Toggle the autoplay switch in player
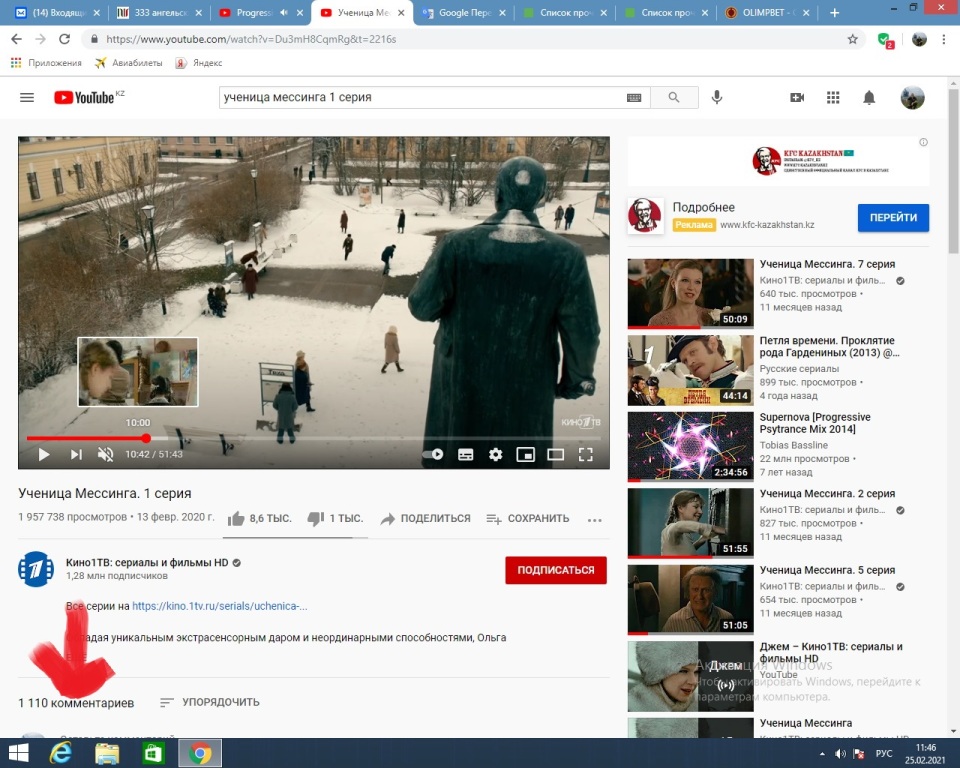 pyautogui.click(x=434, y=454)
